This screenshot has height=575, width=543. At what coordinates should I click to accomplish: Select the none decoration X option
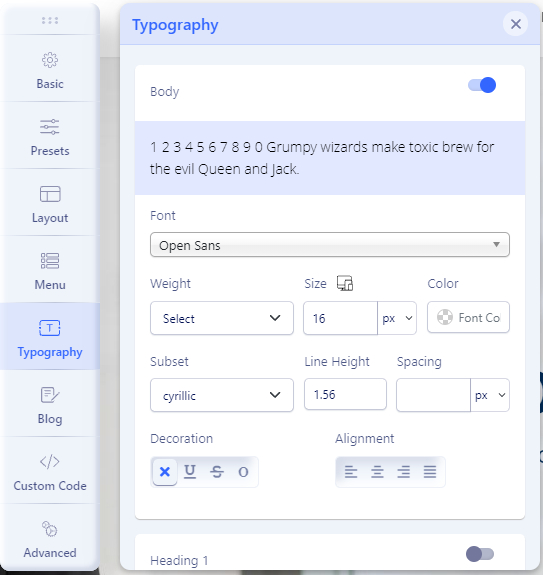click(165, 472)
